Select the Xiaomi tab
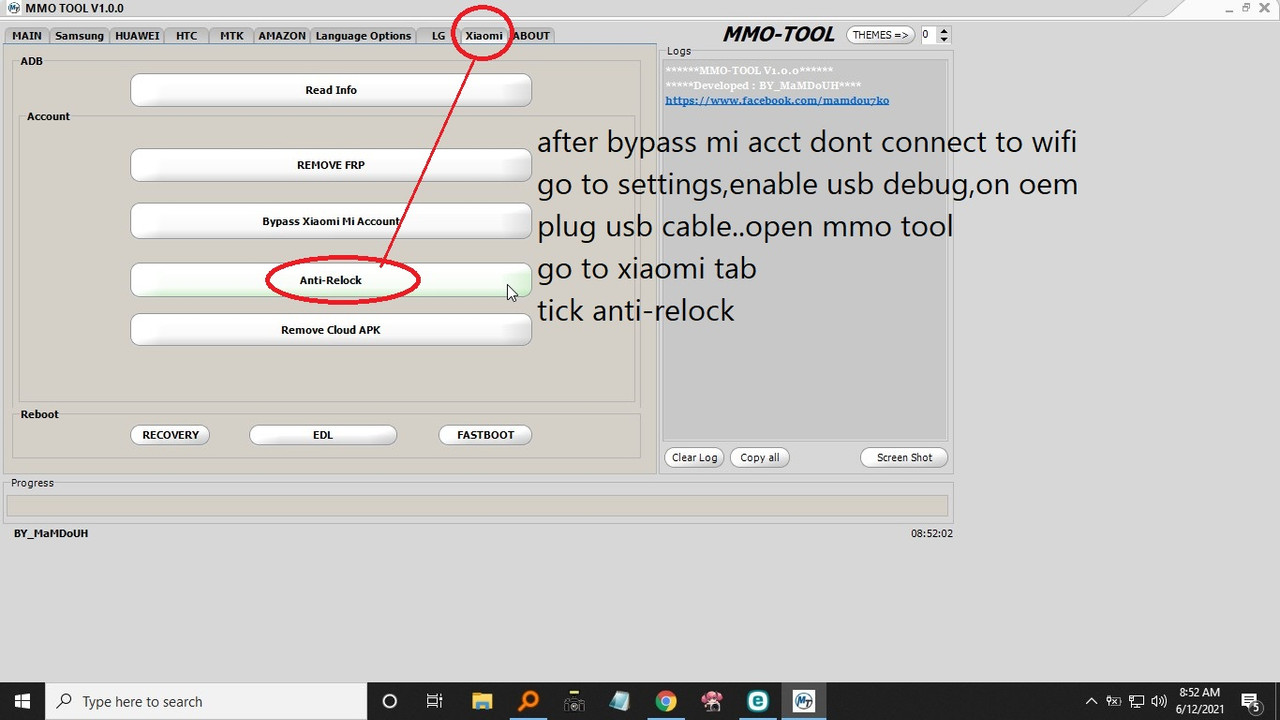Viewport: 1280px width, 720px height. point(484,35)
